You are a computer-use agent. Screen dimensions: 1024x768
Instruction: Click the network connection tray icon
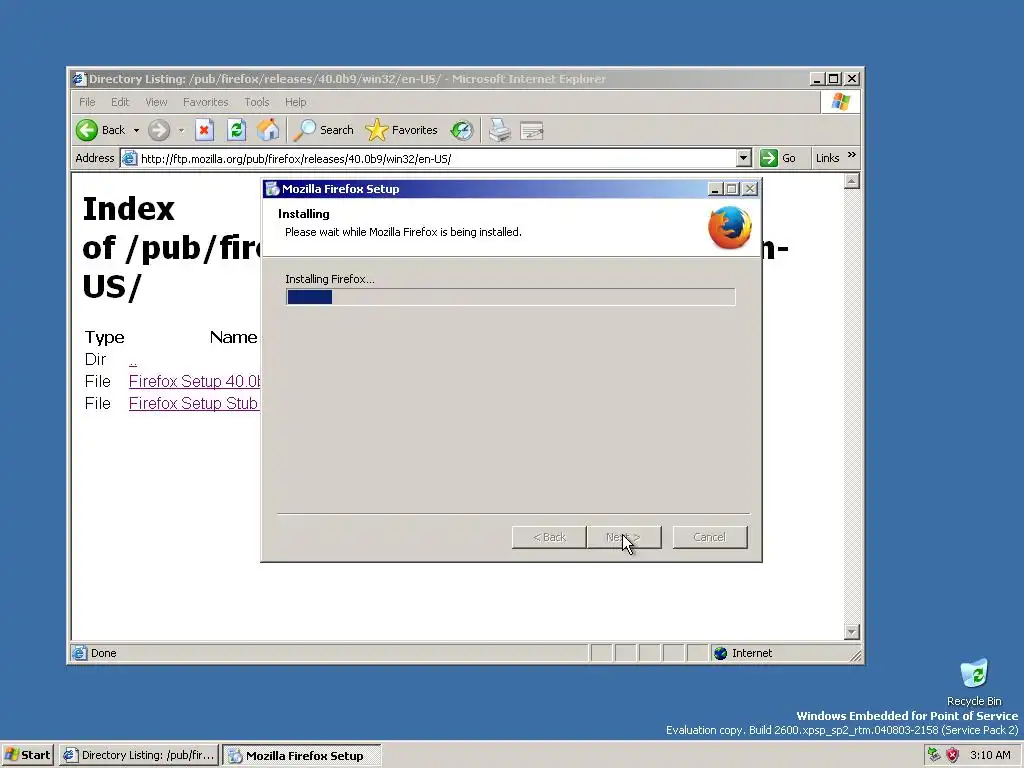[934, 755]
